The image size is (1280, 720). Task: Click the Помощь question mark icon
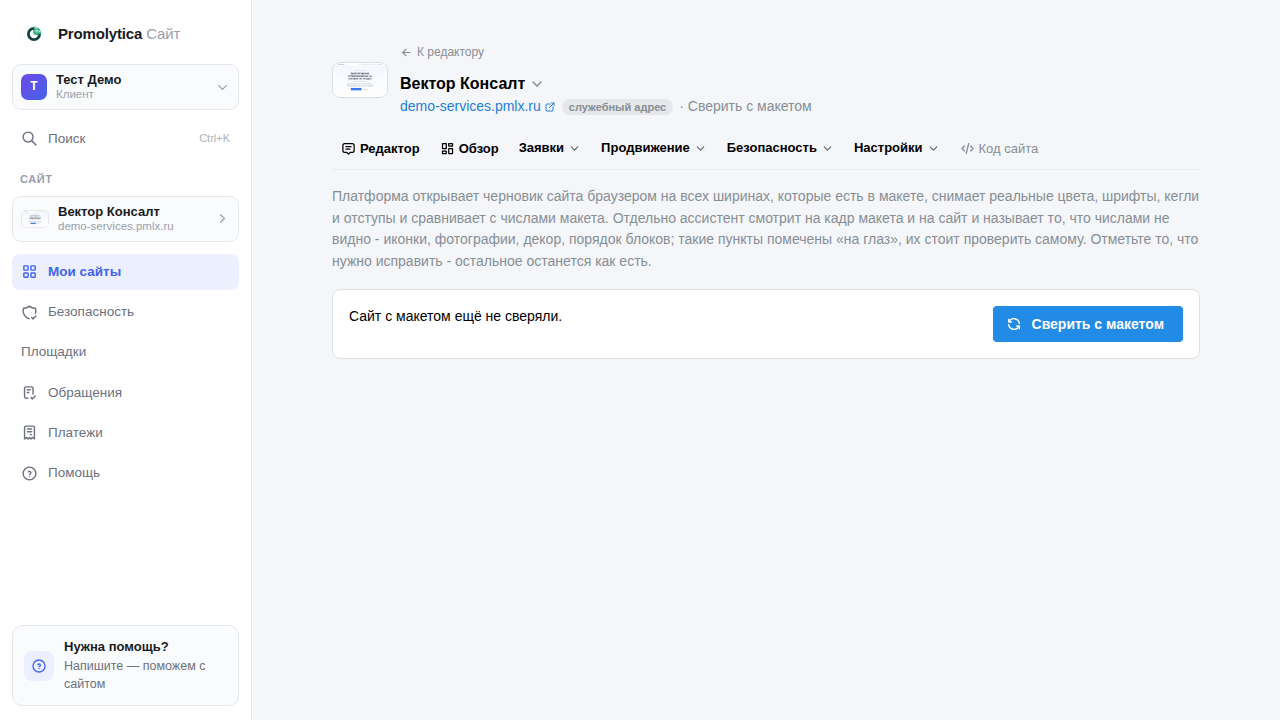pyautogui.click(x=29, y=473)
